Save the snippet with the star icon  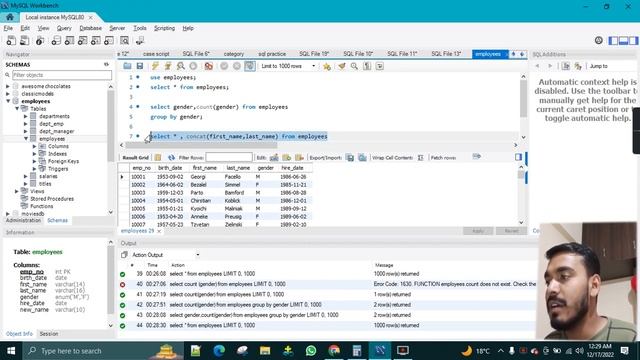(327, 66)
